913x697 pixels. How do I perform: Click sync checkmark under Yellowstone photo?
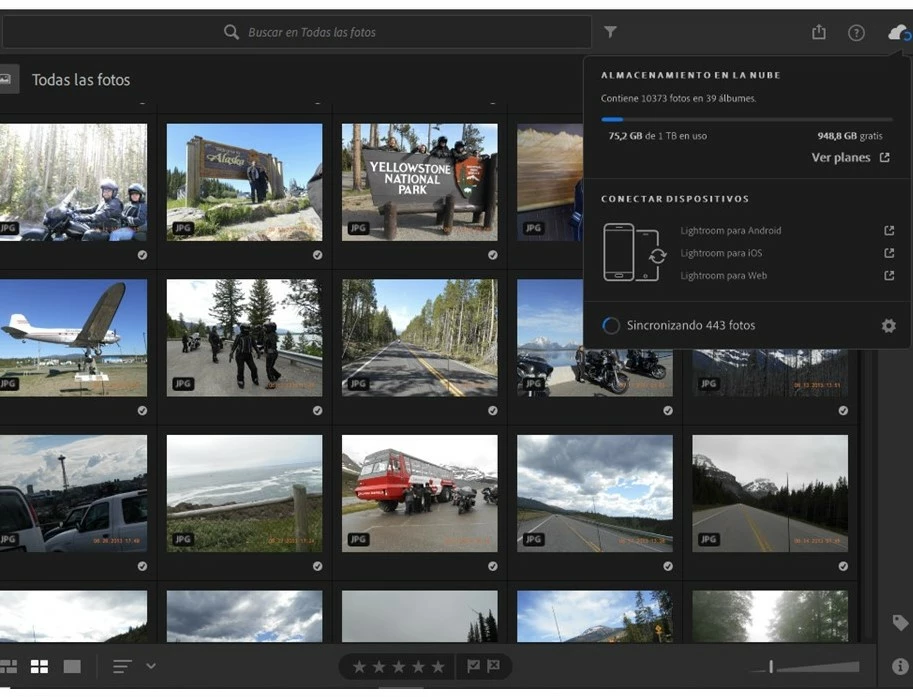click(x=493, y=255)
